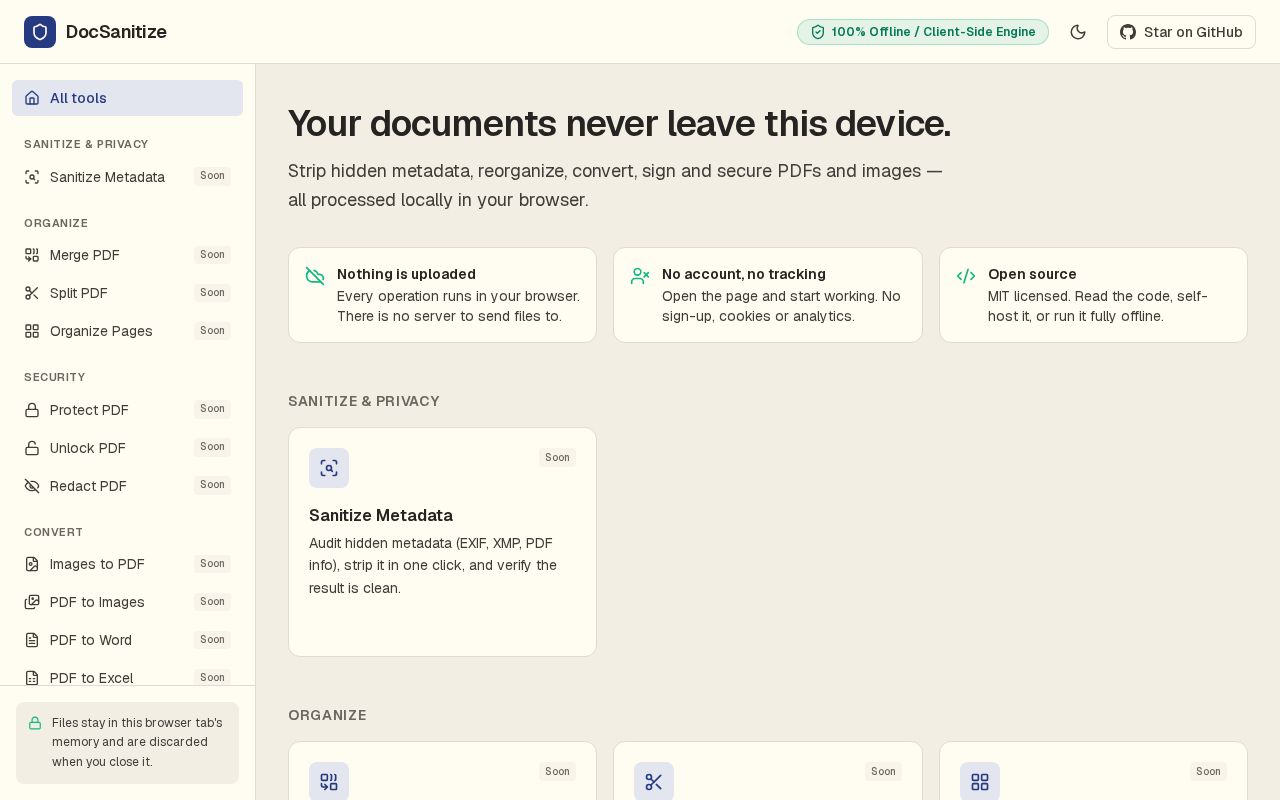Open Merge PDF in the sidebar
1280x800 pixels.
click(127, 255)
